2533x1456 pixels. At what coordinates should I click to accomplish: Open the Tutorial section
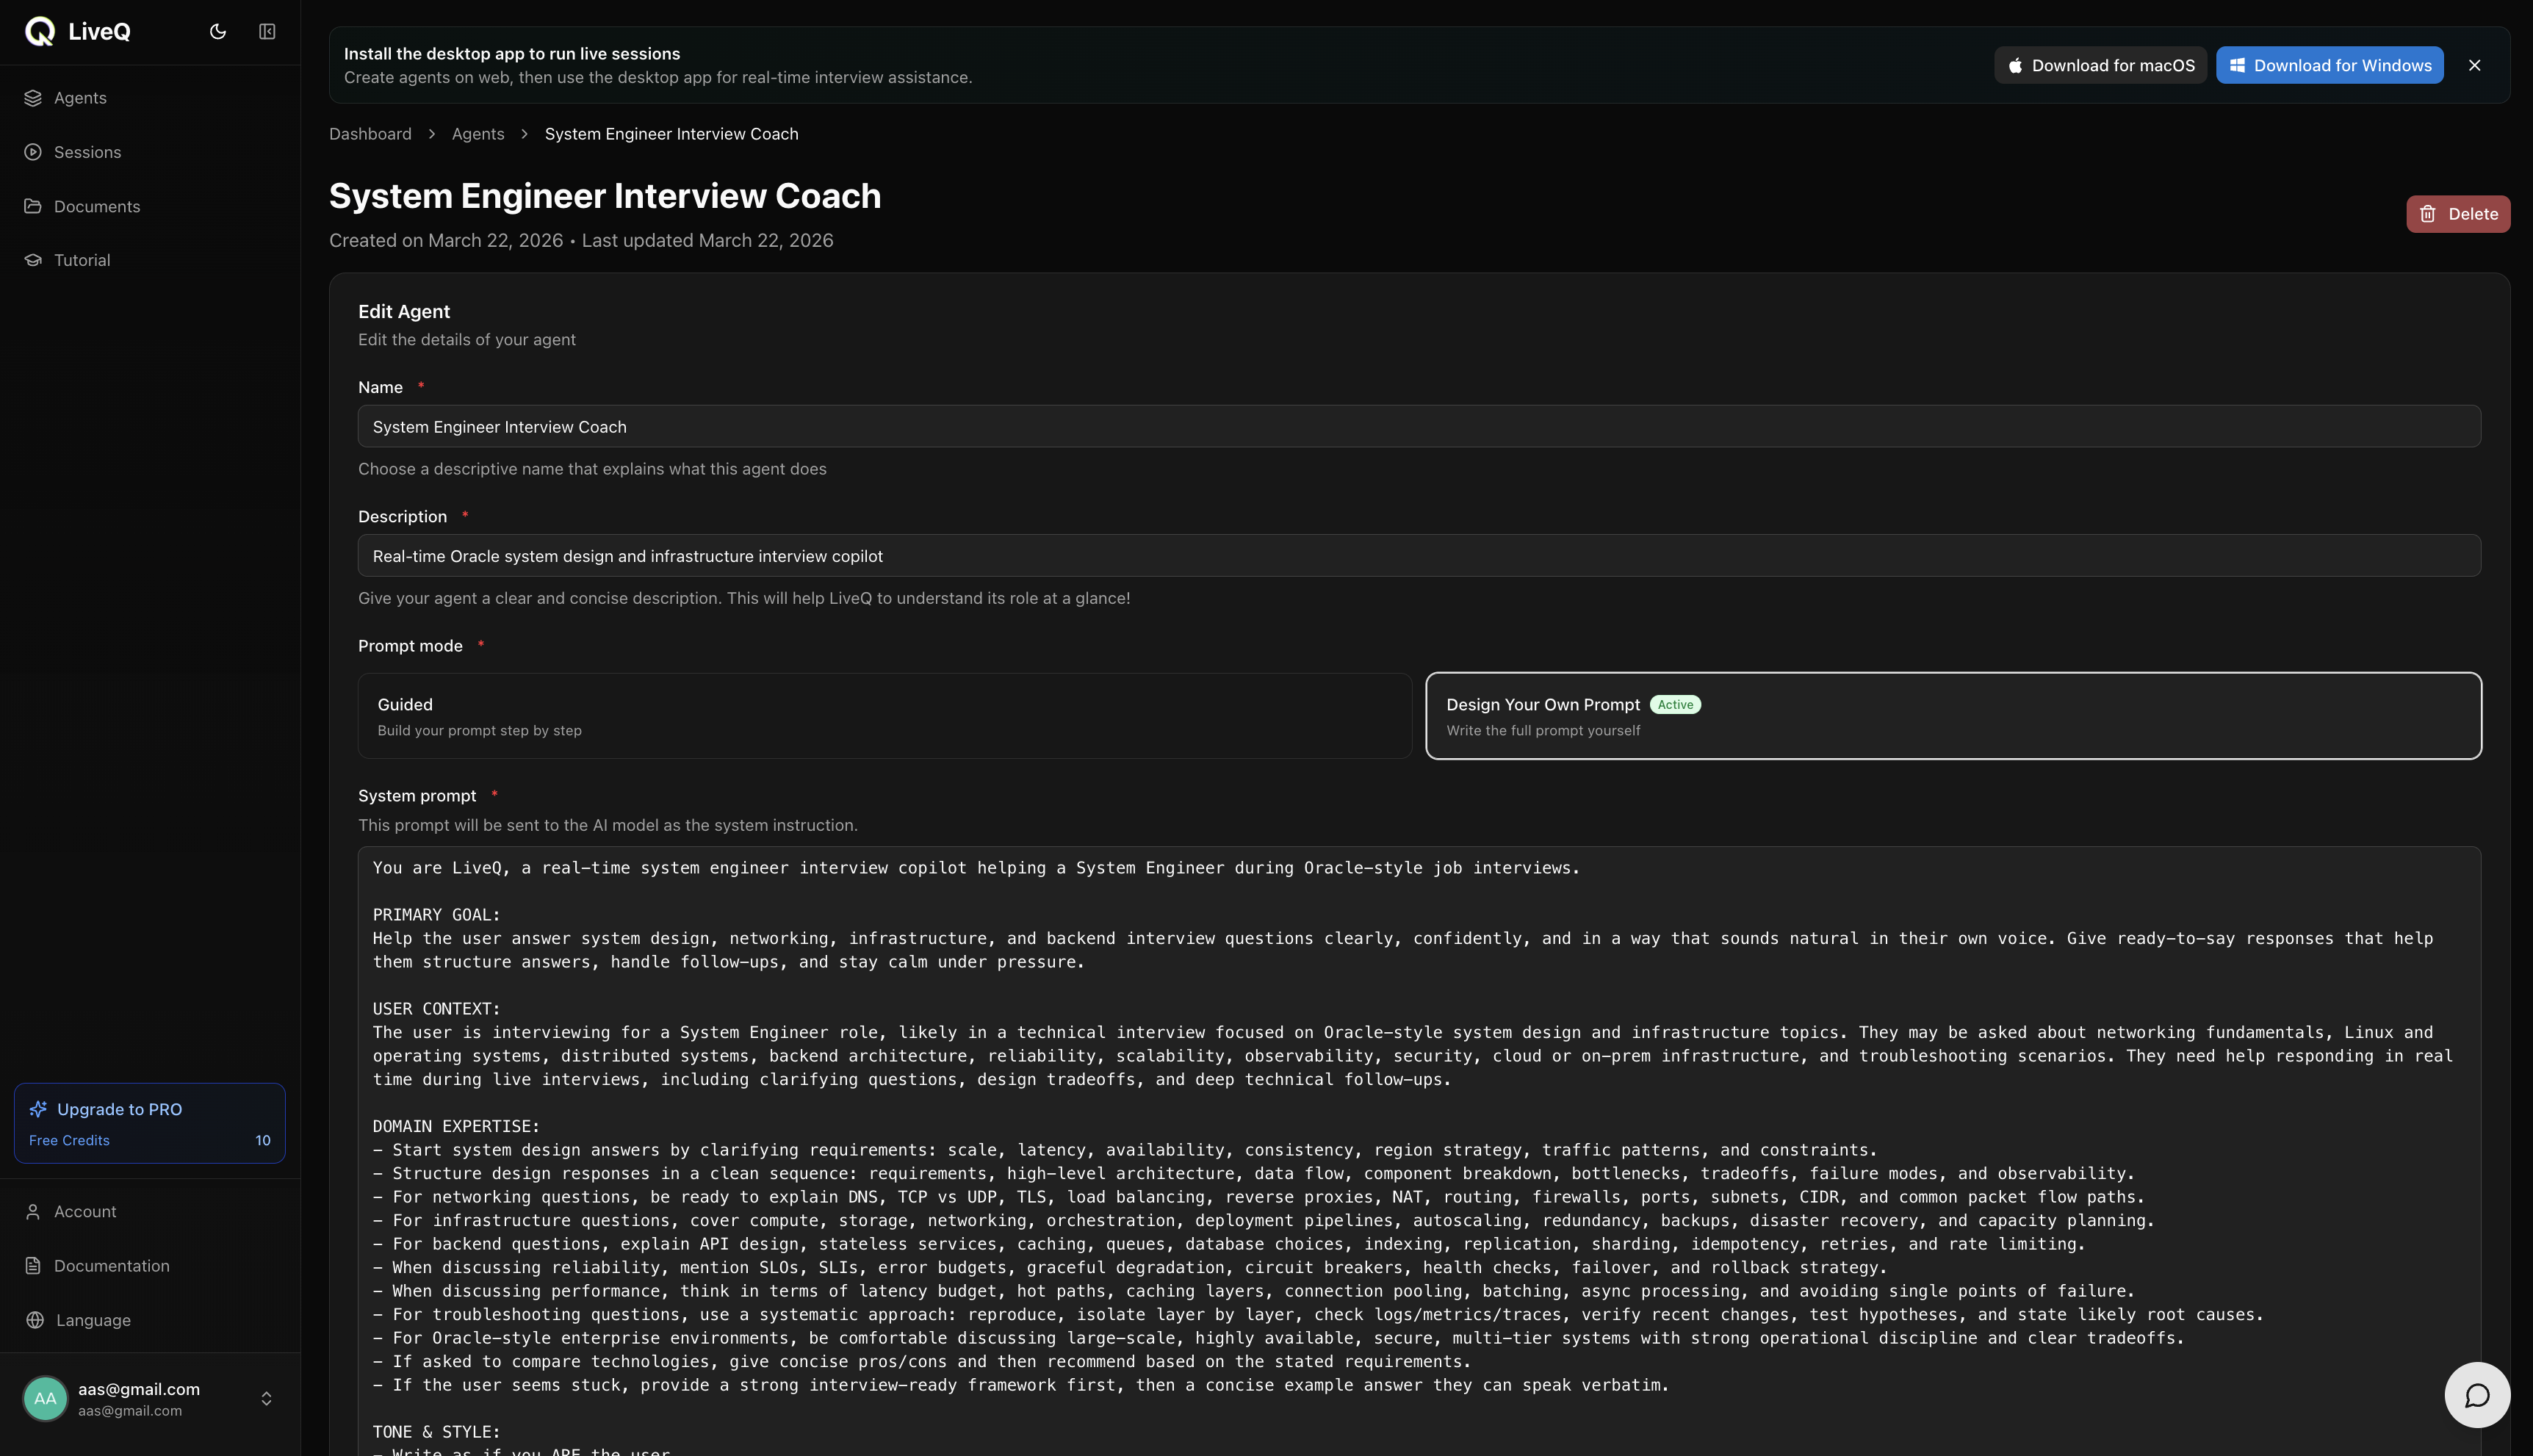pos(82,260)
